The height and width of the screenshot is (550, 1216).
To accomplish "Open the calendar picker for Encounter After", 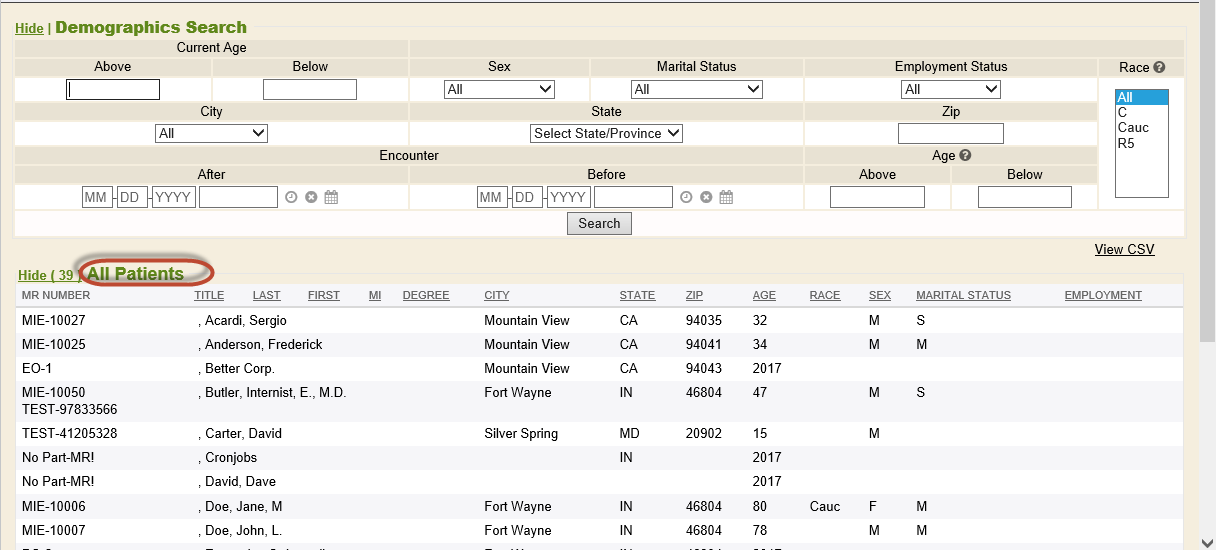I will (331, 197).
